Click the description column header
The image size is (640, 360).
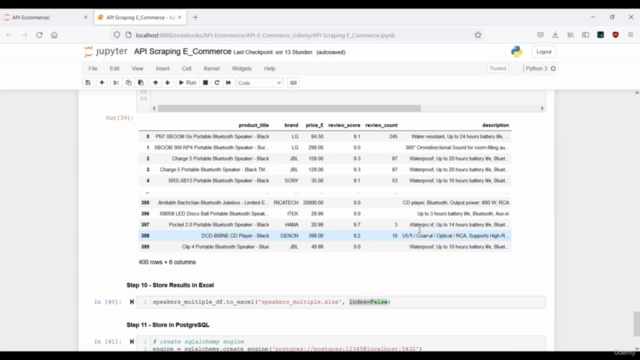click(x=496, y=125)
